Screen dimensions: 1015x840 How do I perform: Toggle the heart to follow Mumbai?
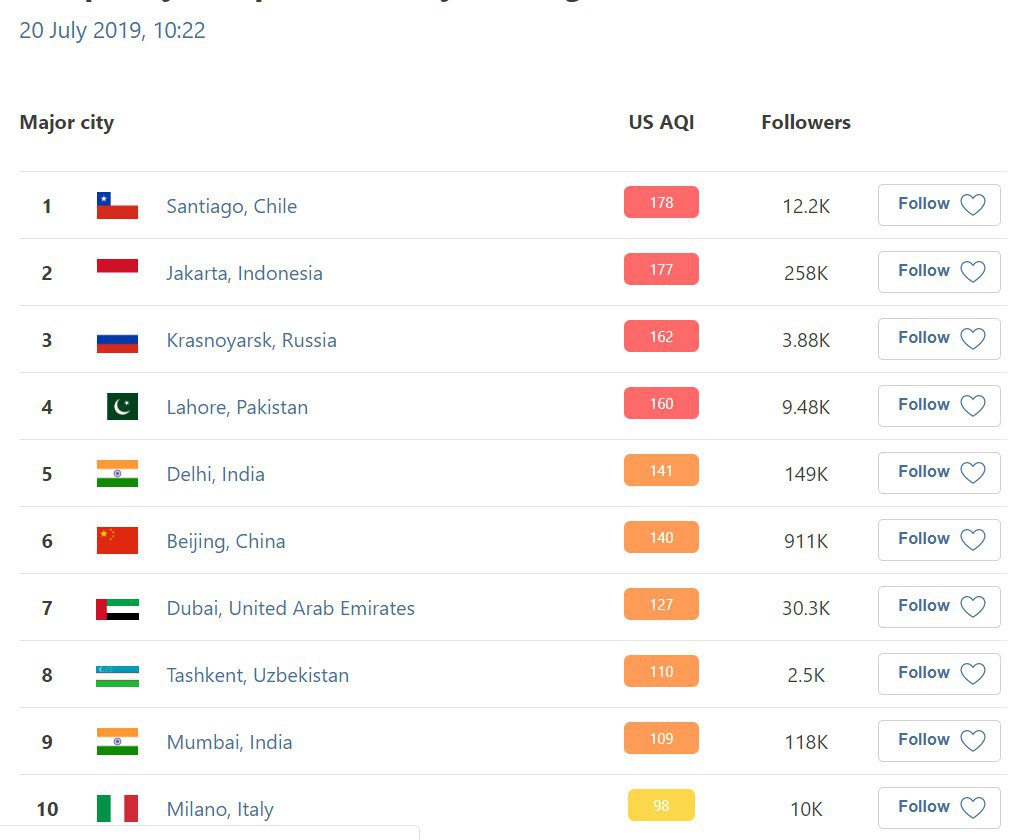click(972, 740)
